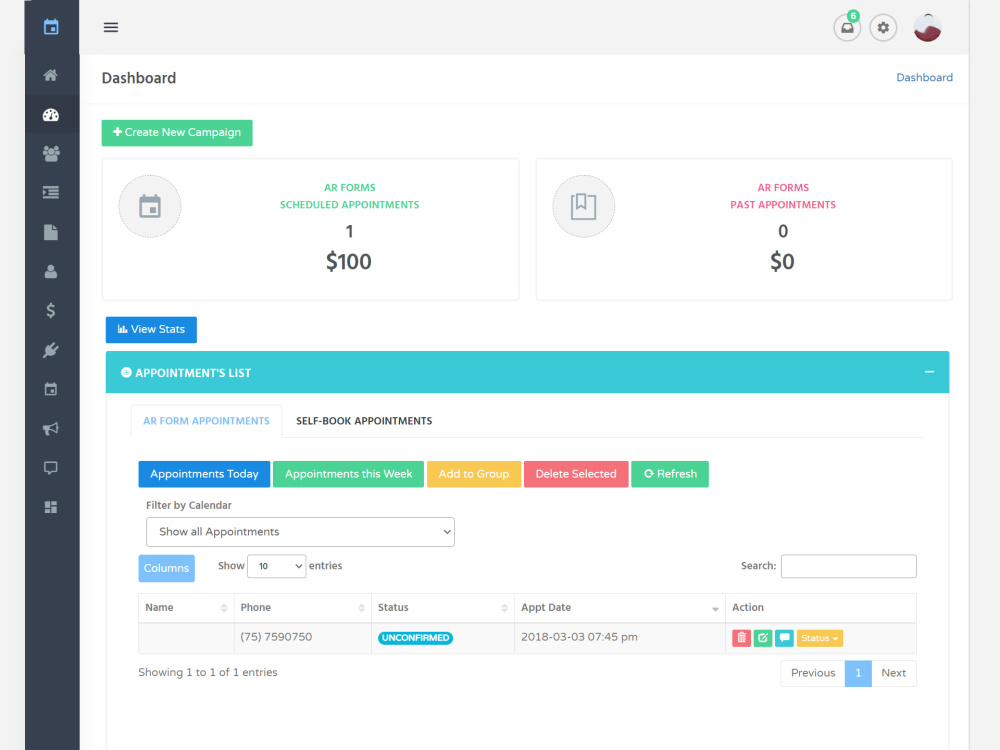
Task: Open the Columns visibility button
Action: 166,568
